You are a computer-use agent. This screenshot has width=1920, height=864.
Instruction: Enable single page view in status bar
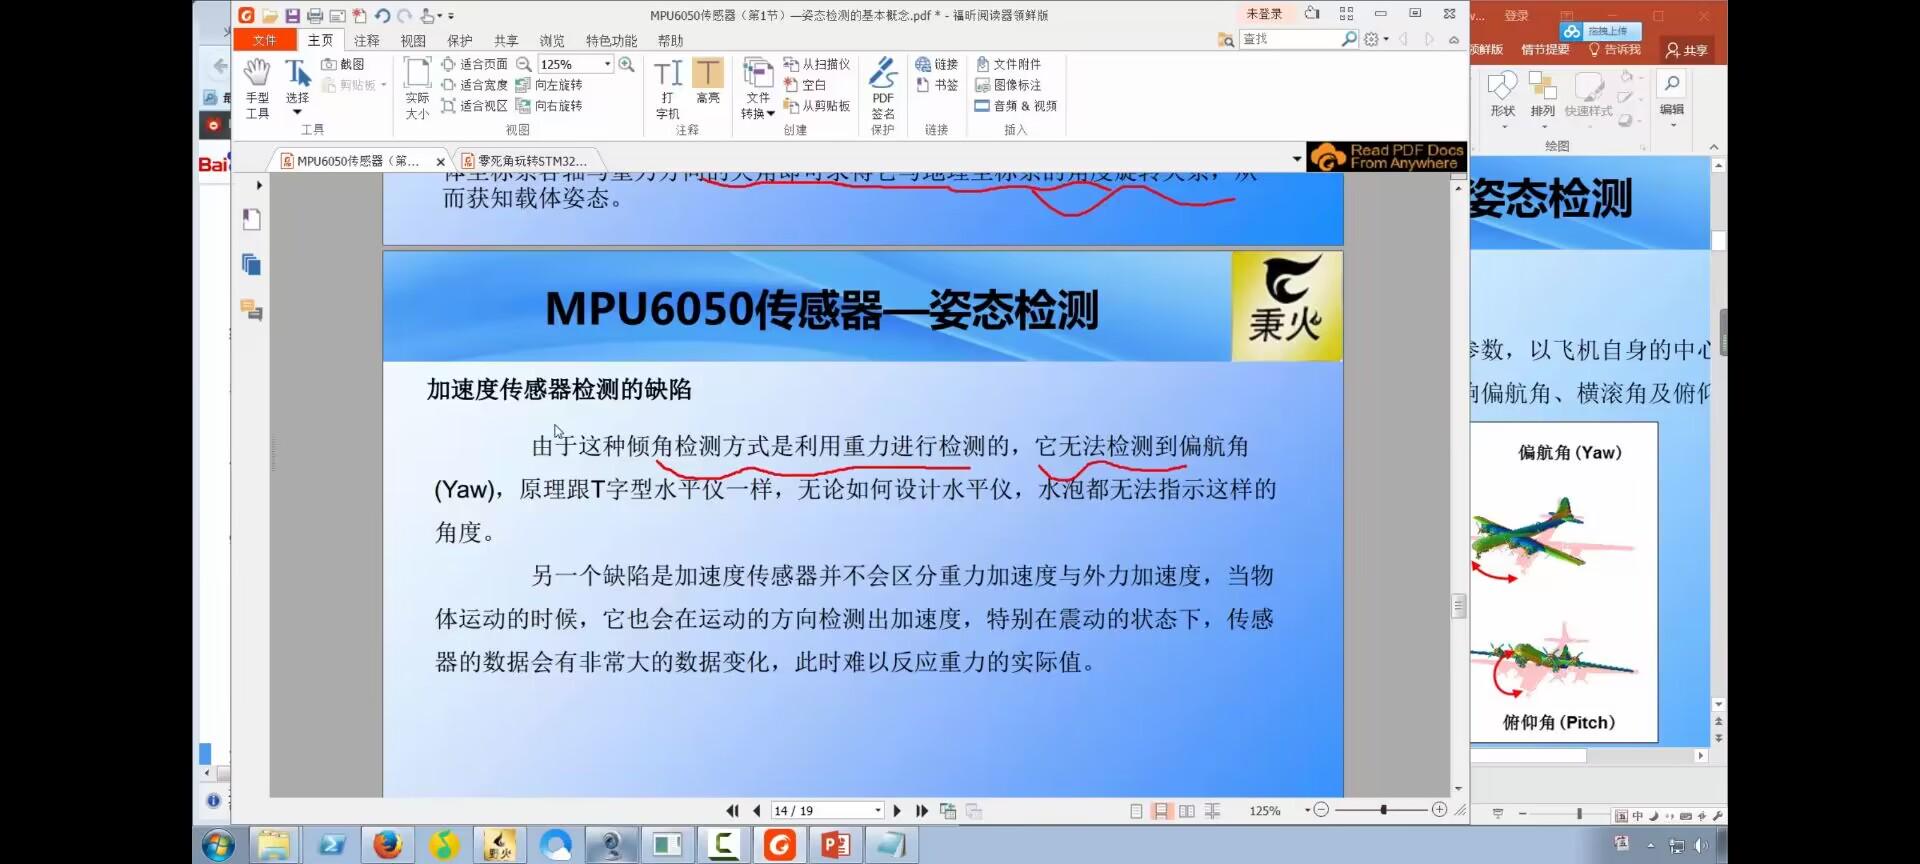pos(1136,811)
